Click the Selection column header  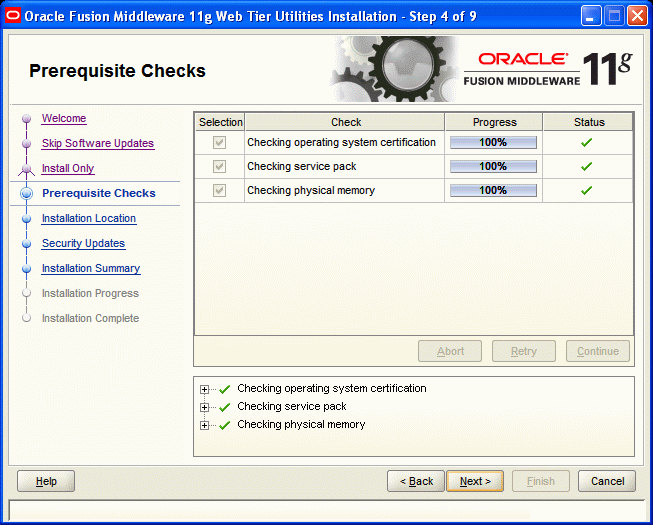click(220, 122)
